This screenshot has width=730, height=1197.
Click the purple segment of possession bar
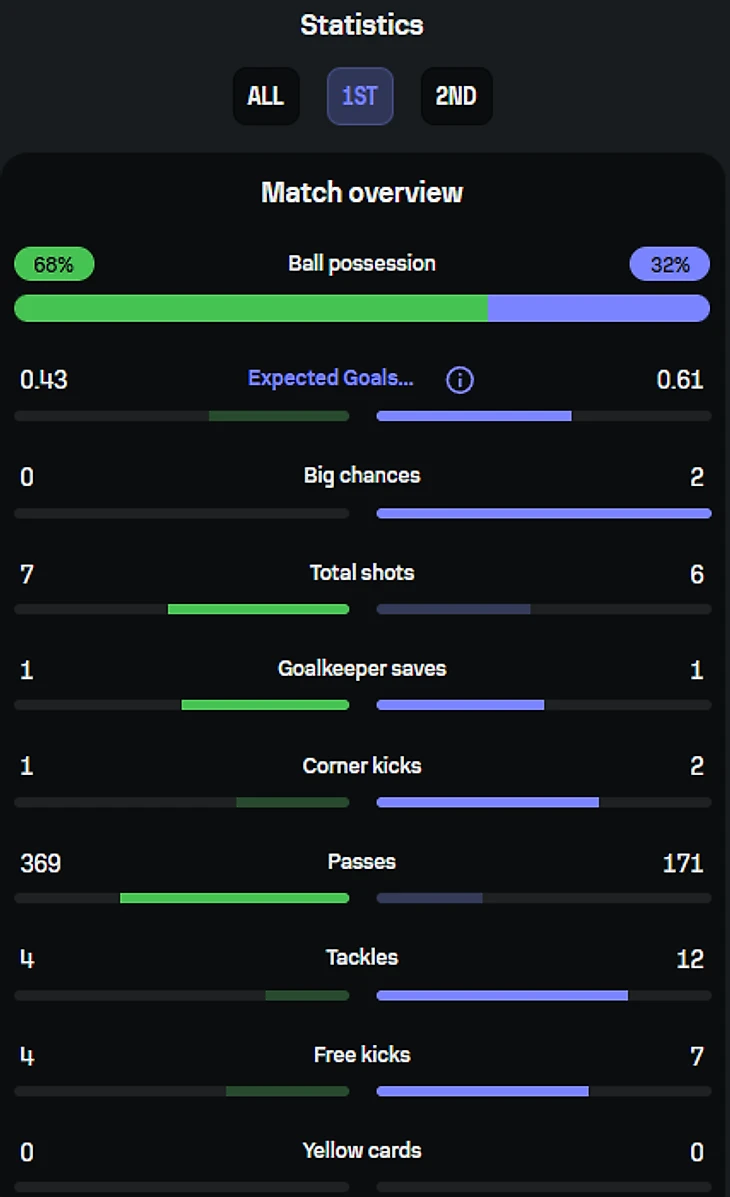(x=598, y=308)
